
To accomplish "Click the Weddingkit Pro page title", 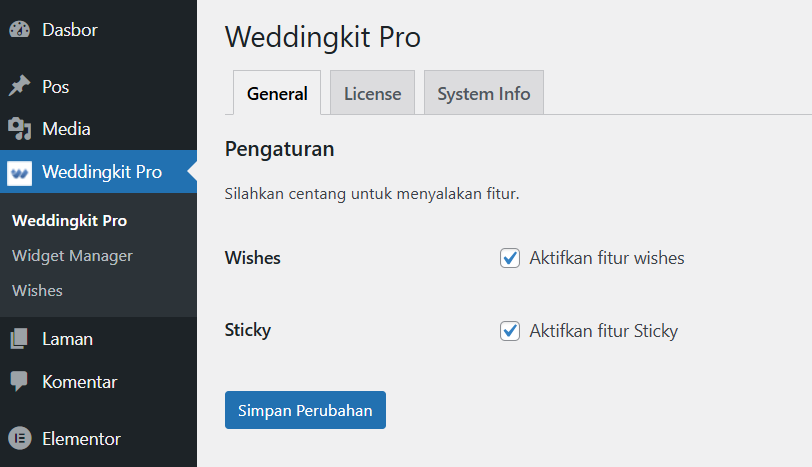I will (x=323, y=37).
